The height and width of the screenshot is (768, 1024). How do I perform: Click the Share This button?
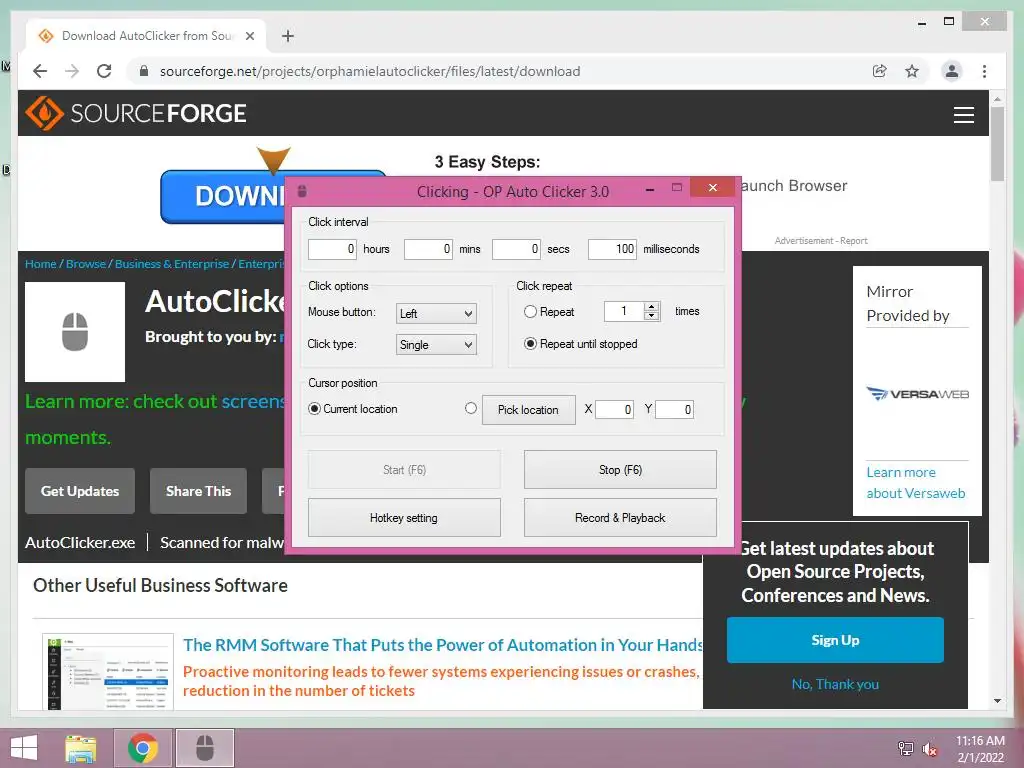(x=199, y=491)
